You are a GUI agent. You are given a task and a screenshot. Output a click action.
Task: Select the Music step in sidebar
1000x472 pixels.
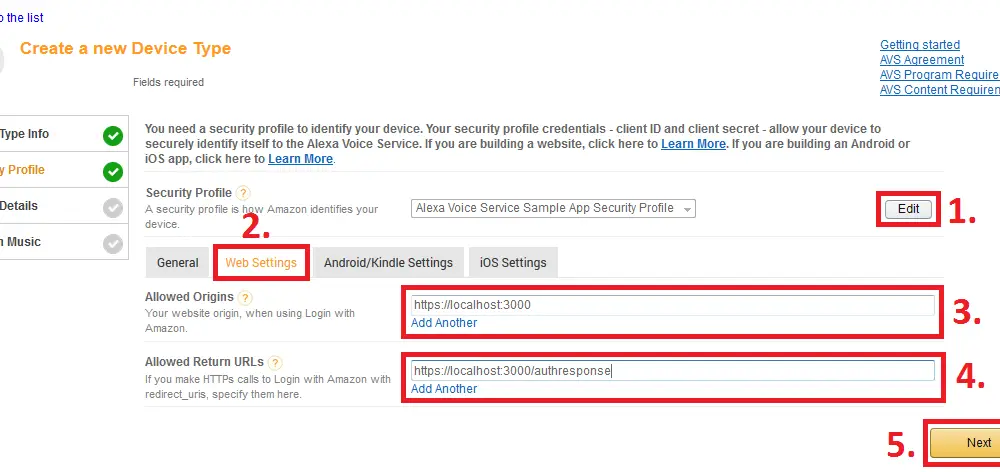click(x=64, y=242)
